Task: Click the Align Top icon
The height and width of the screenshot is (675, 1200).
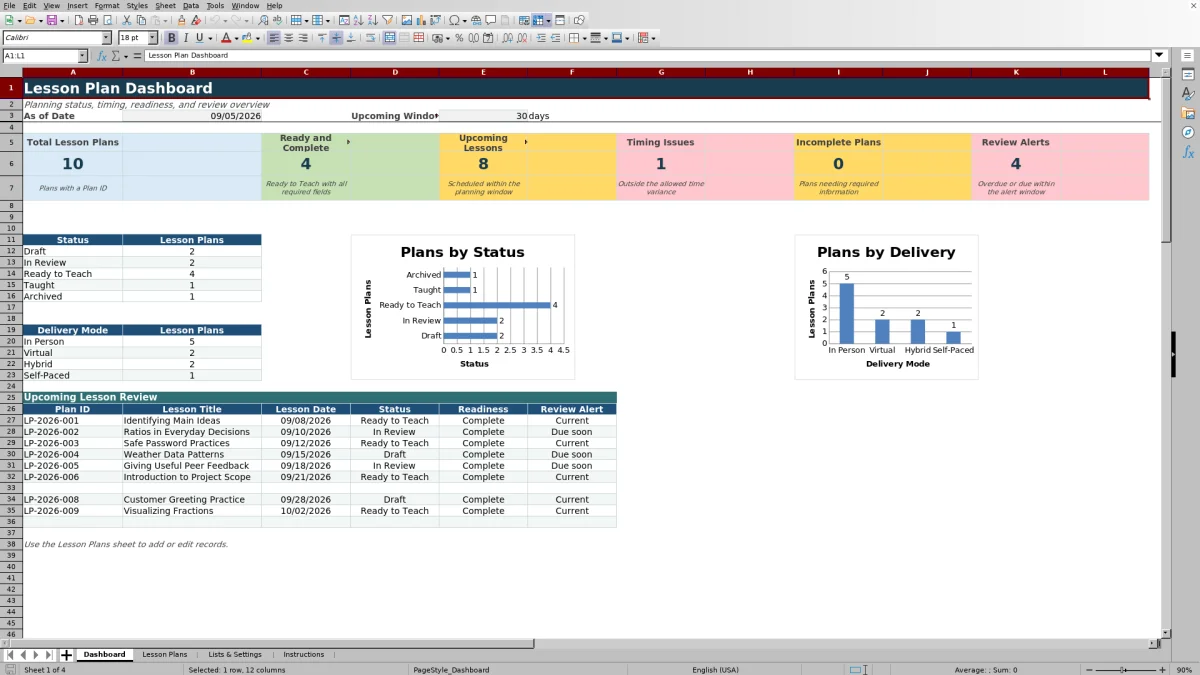Action: pyautogui.click(x=322, y=38)
